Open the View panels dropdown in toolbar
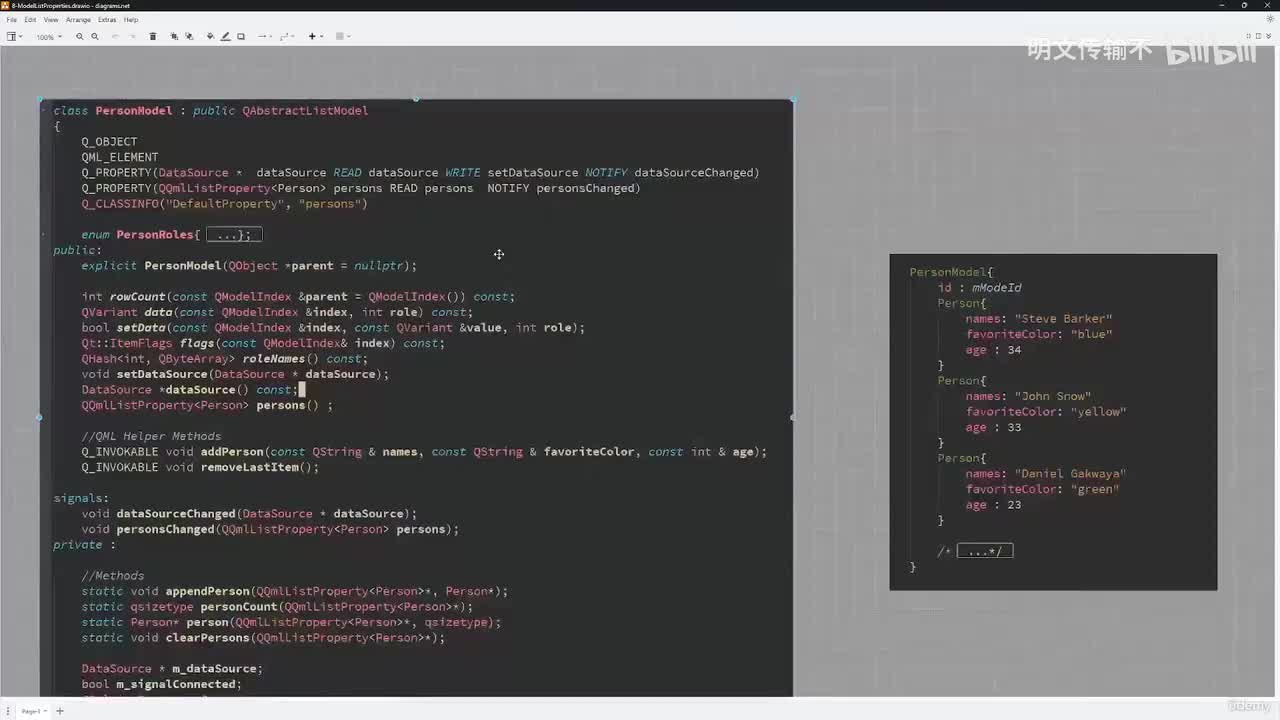 14,37
